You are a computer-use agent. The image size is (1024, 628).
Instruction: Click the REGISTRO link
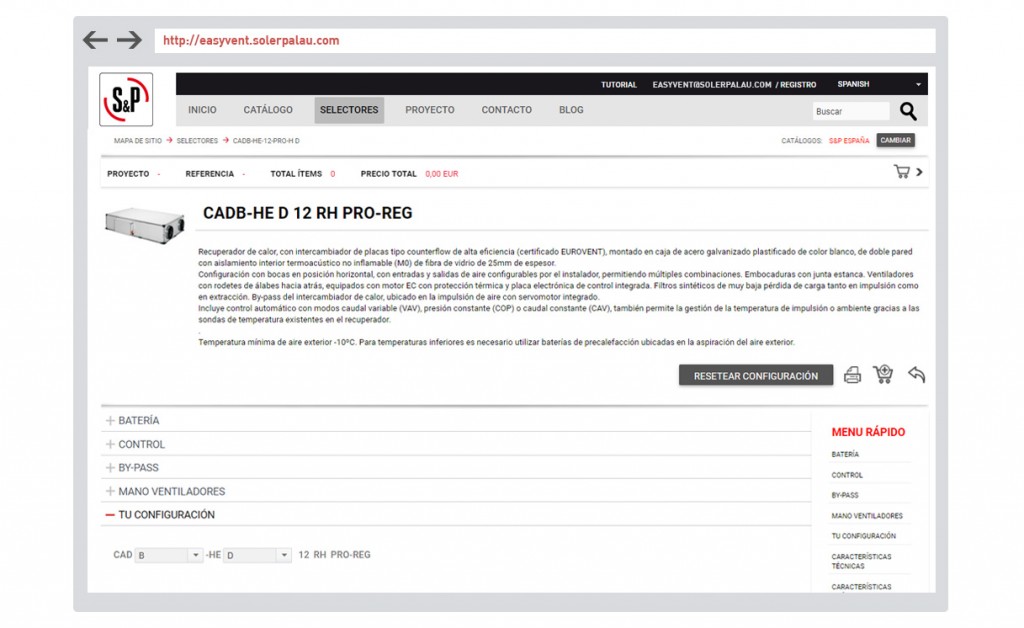coord(798,85)
